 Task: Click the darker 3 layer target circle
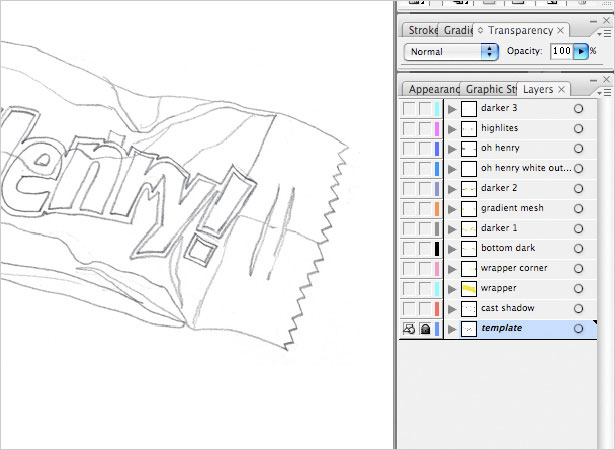579,109
